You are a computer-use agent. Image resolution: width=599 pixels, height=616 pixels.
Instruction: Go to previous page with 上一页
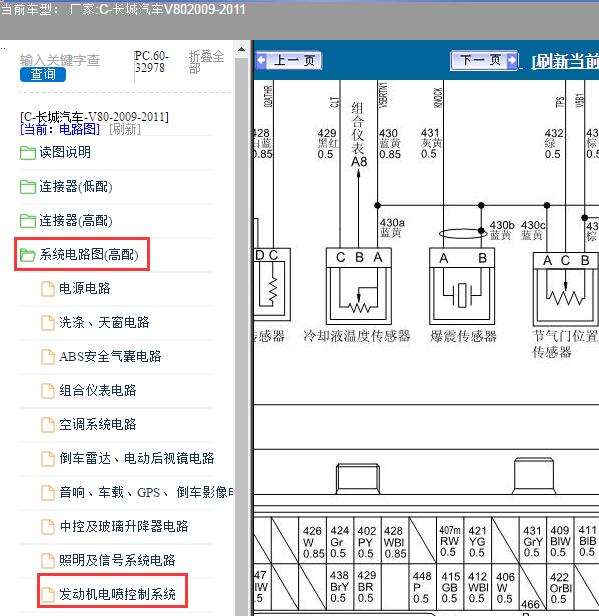tap(289, 60)
